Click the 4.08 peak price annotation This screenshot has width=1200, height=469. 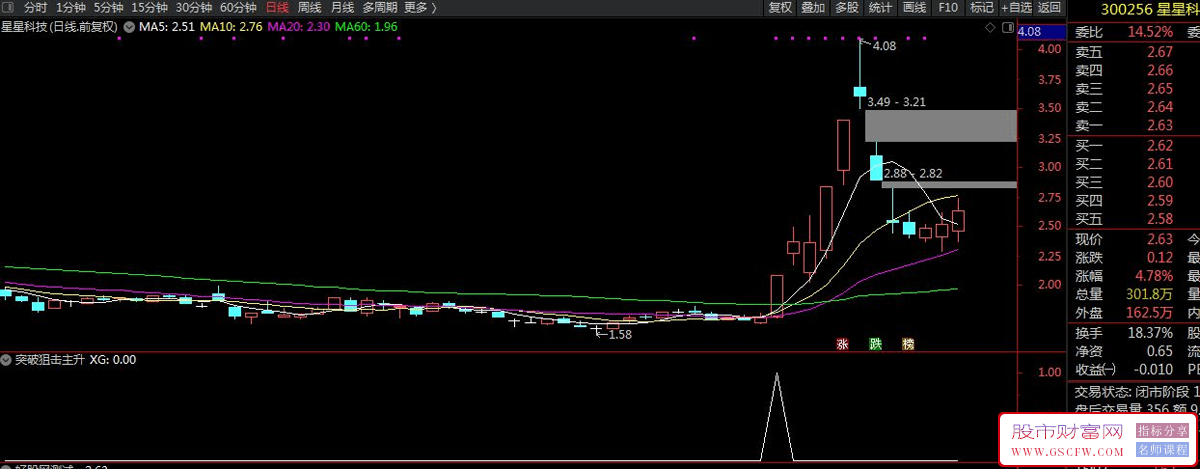click(x=884, y=46)
